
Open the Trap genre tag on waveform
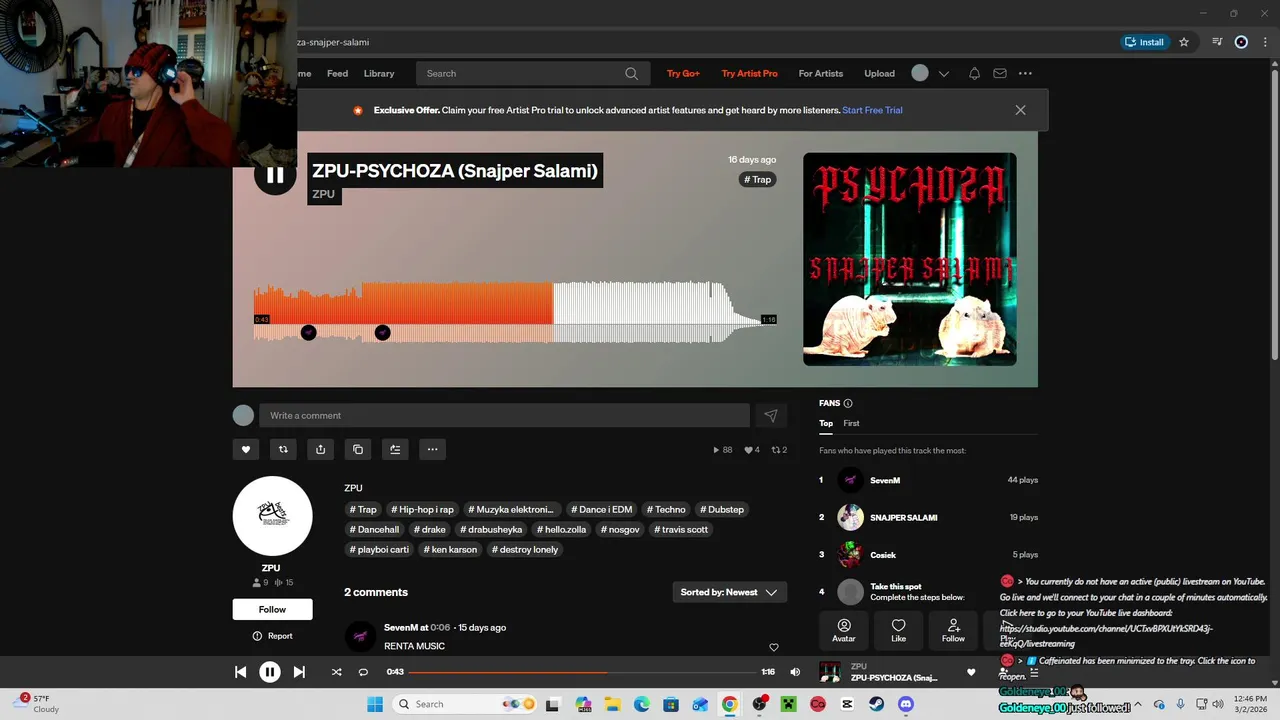coord(757,180)
